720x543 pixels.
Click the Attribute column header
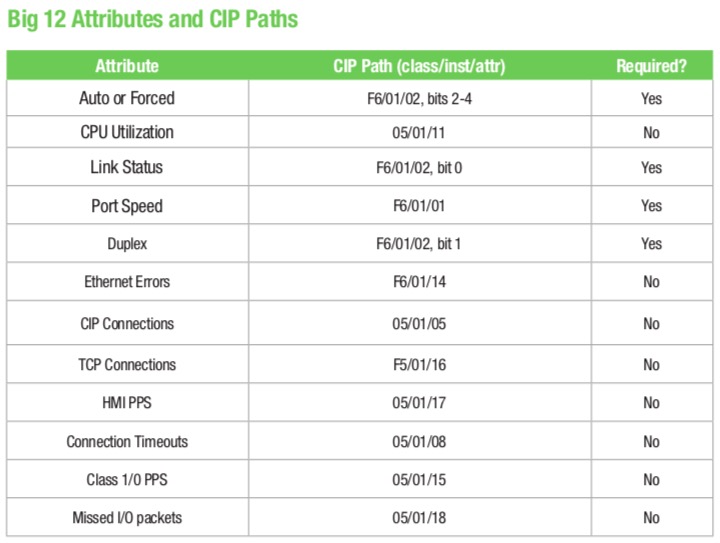pyautogui.click(x=127, y=66)
